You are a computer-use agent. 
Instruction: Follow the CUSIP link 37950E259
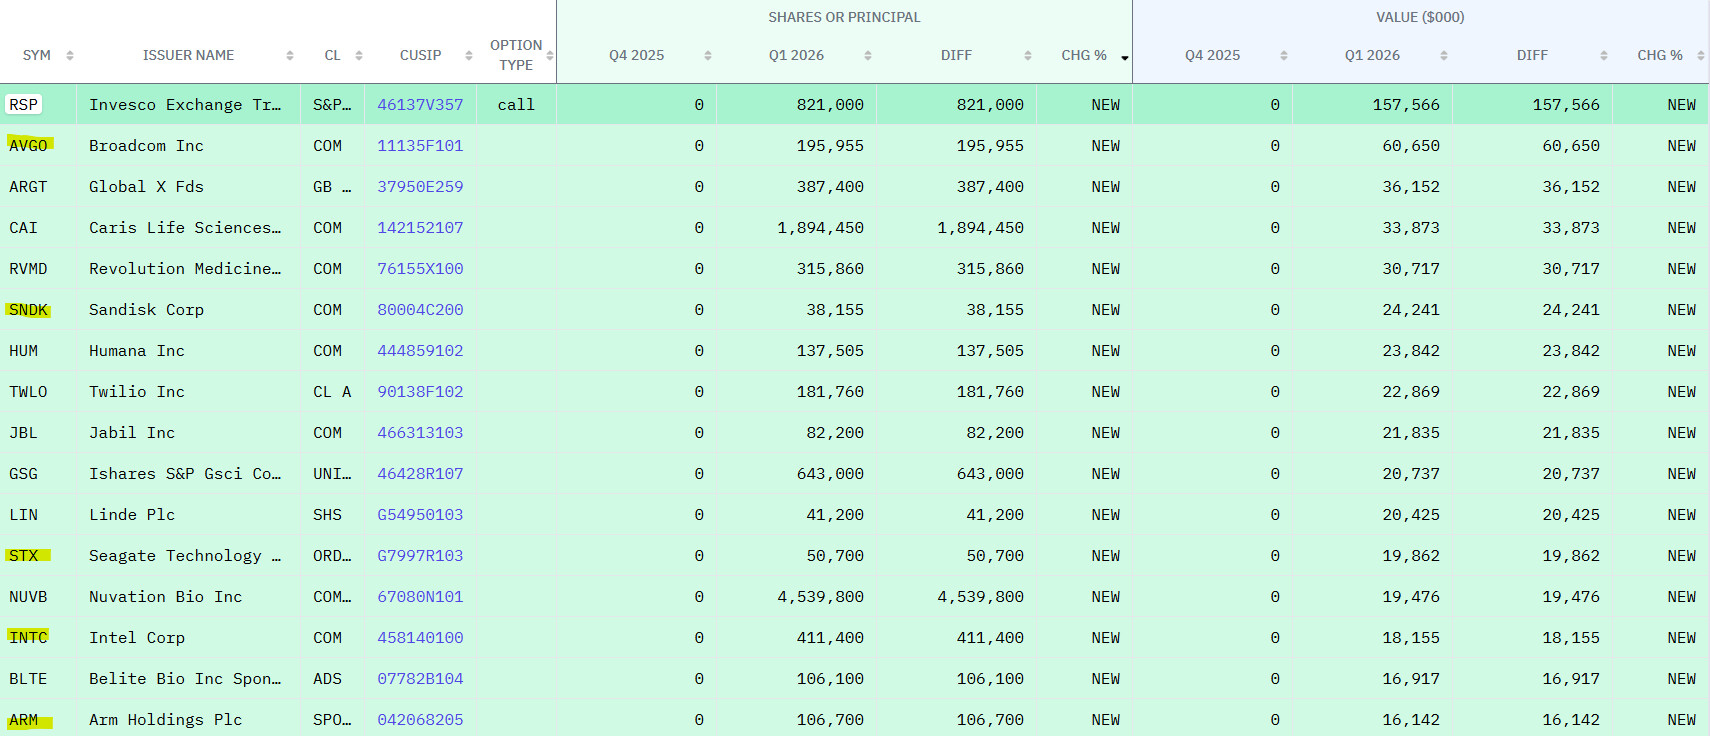(x=420, y=187)
